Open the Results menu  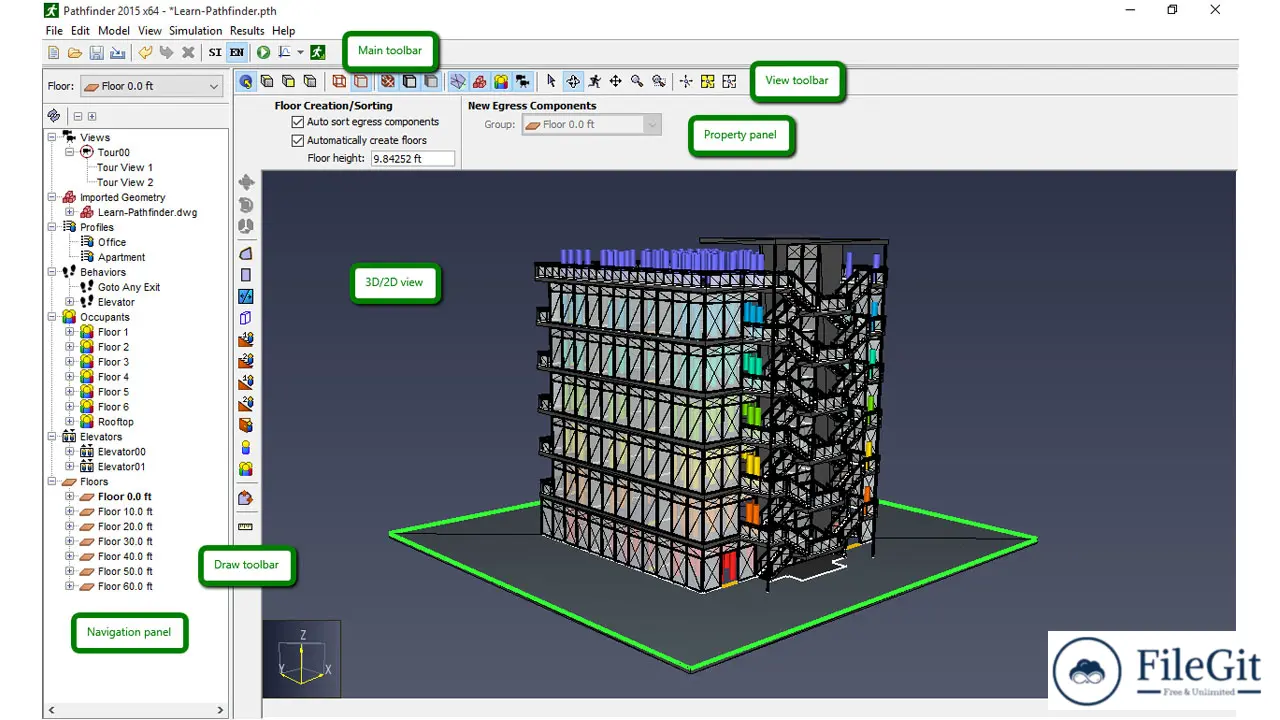pos(247,31)
